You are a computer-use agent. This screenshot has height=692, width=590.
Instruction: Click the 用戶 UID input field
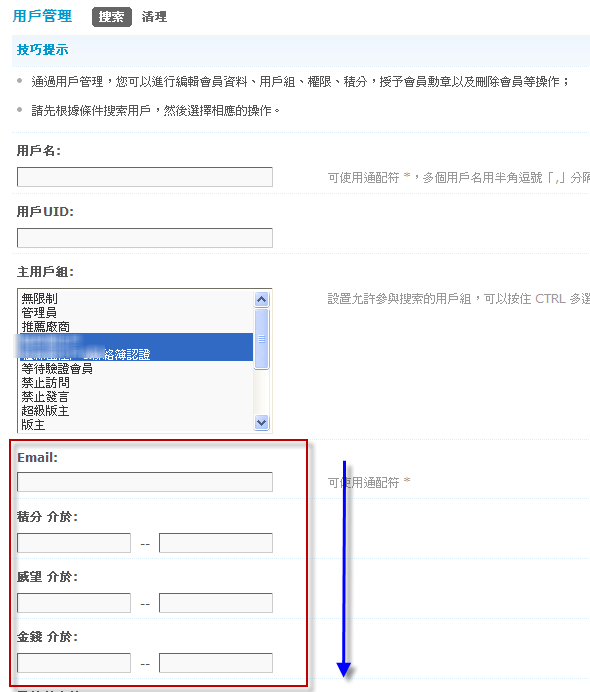[x=145, y=238]
